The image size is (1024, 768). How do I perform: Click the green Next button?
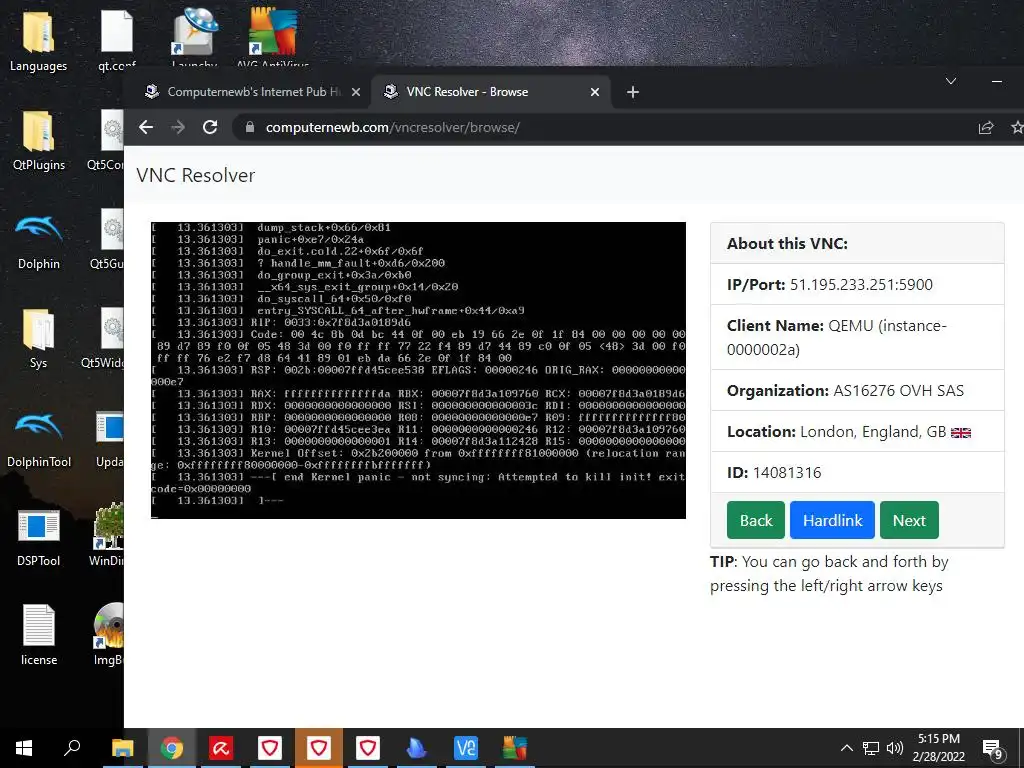(909, 520)
